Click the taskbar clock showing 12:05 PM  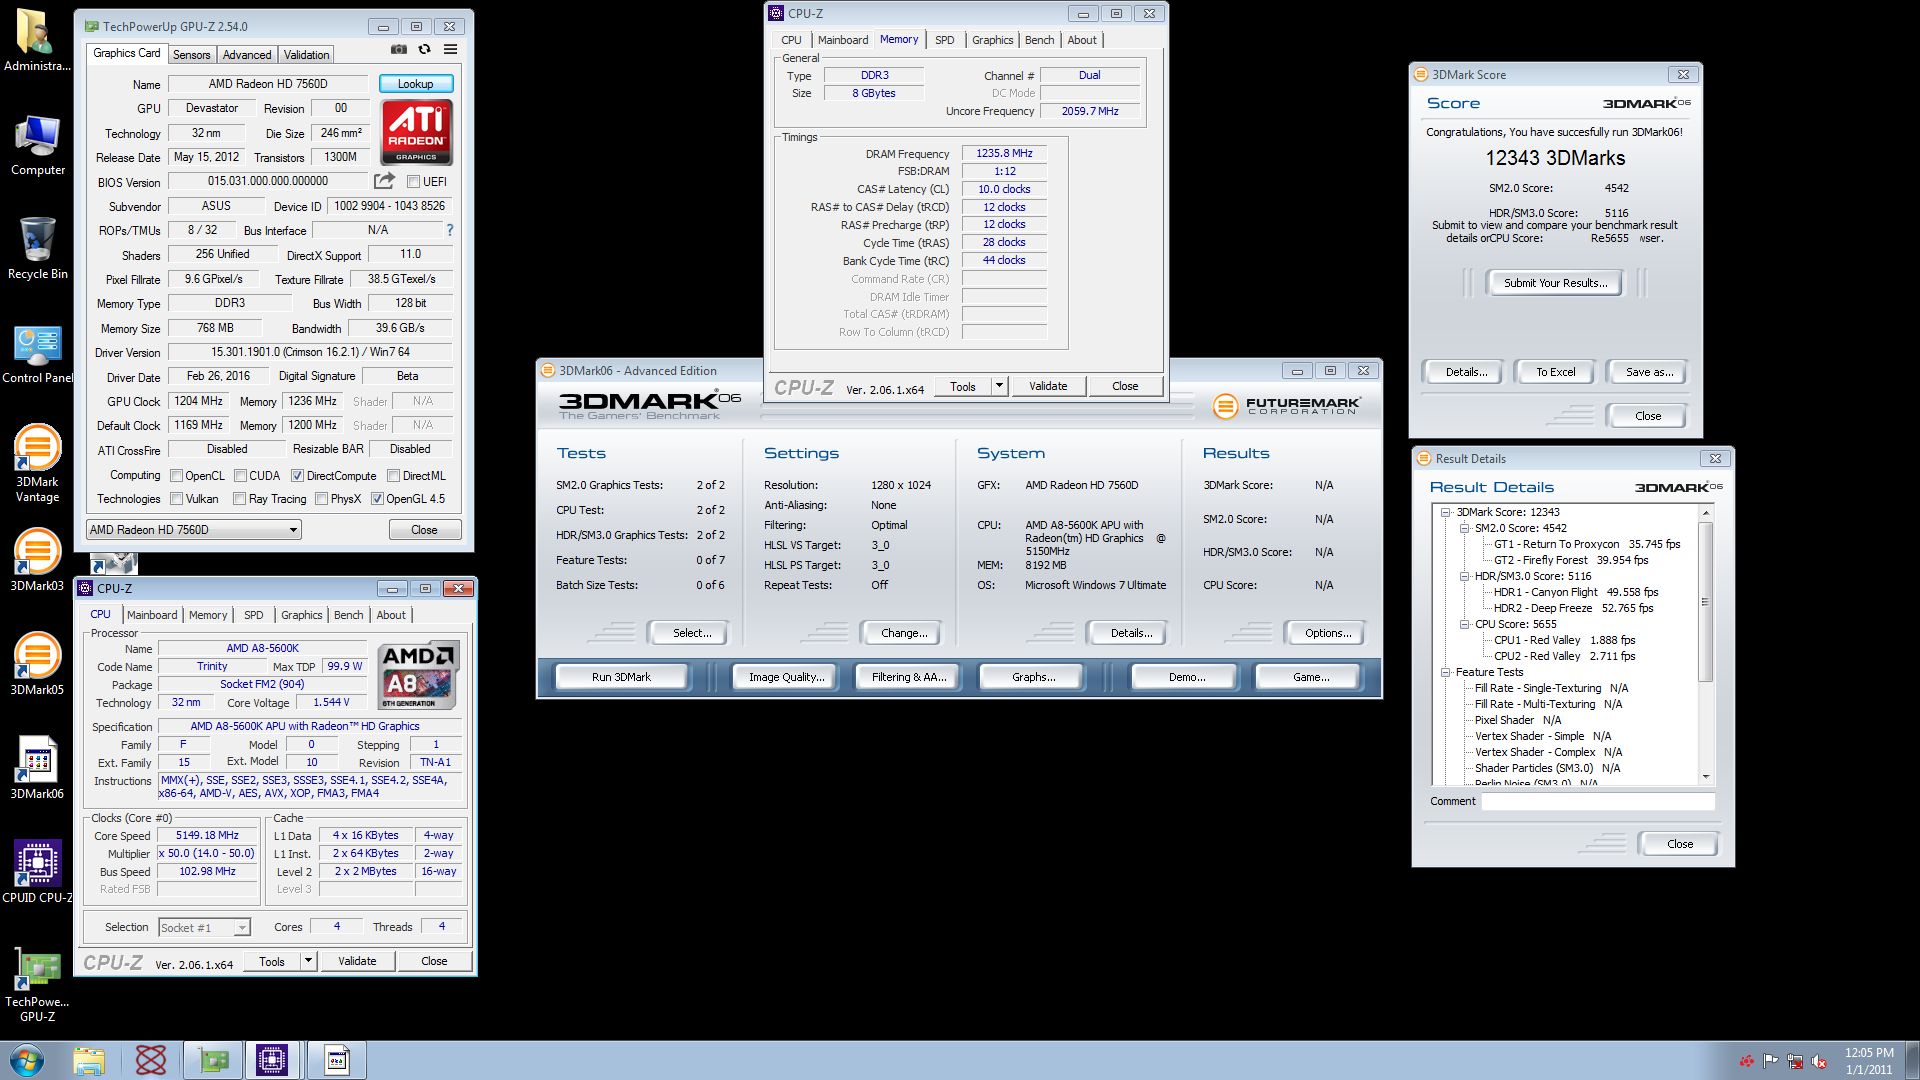coord(1869,1061)
